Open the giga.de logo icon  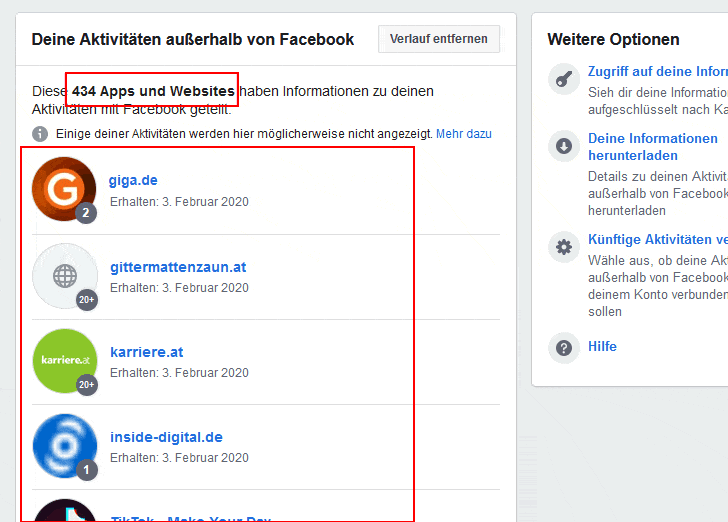click(64, 189)
